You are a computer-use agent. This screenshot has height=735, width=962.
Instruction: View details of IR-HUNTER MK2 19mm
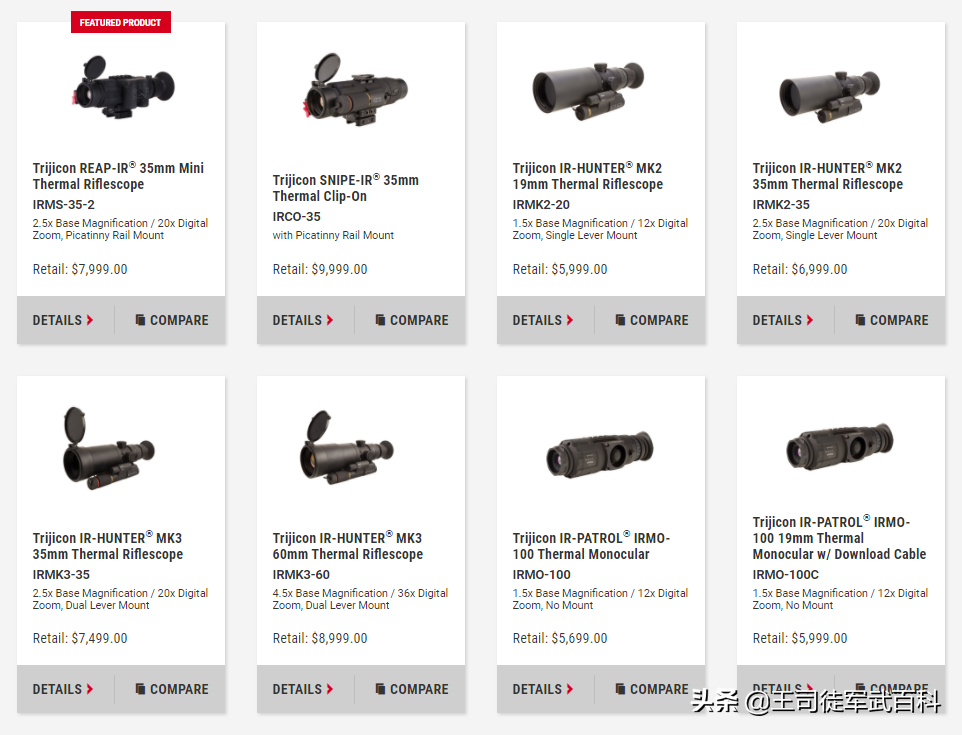542,320
